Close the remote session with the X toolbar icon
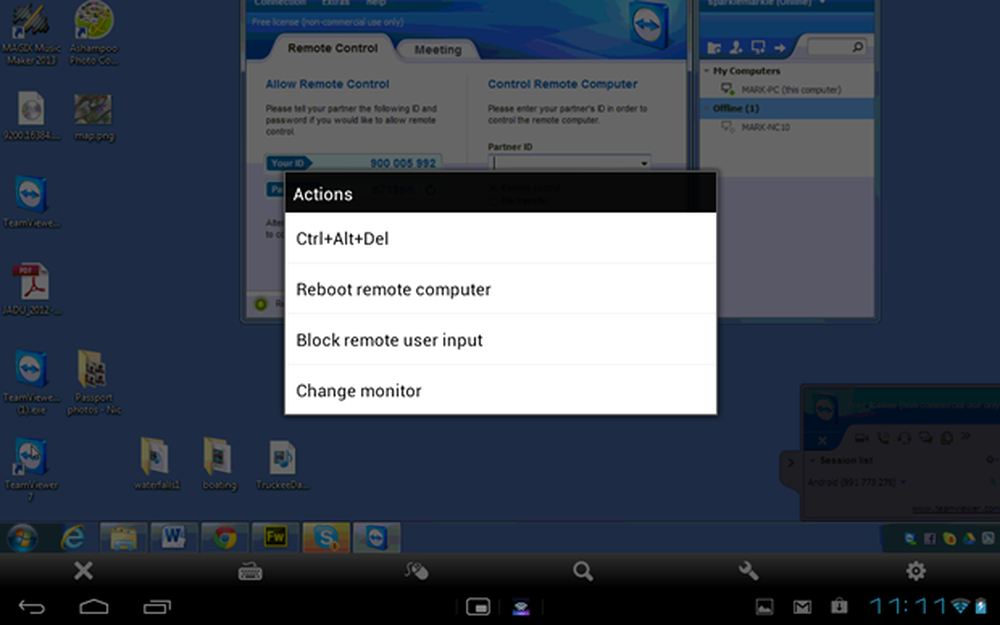This screenshot has width=1000, height=625. pyautogui.click(x=84, y=570)
